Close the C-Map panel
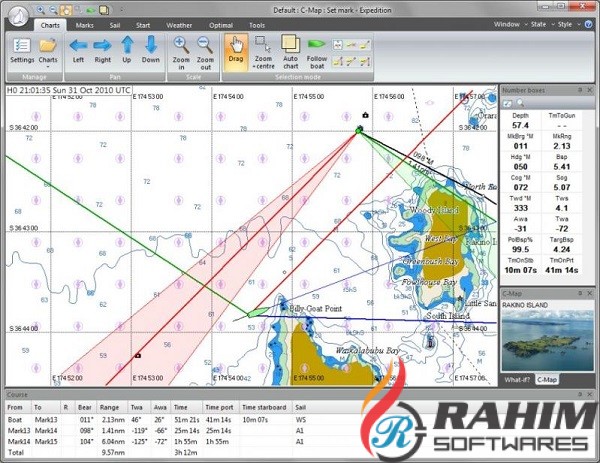 tap(590, 293)
